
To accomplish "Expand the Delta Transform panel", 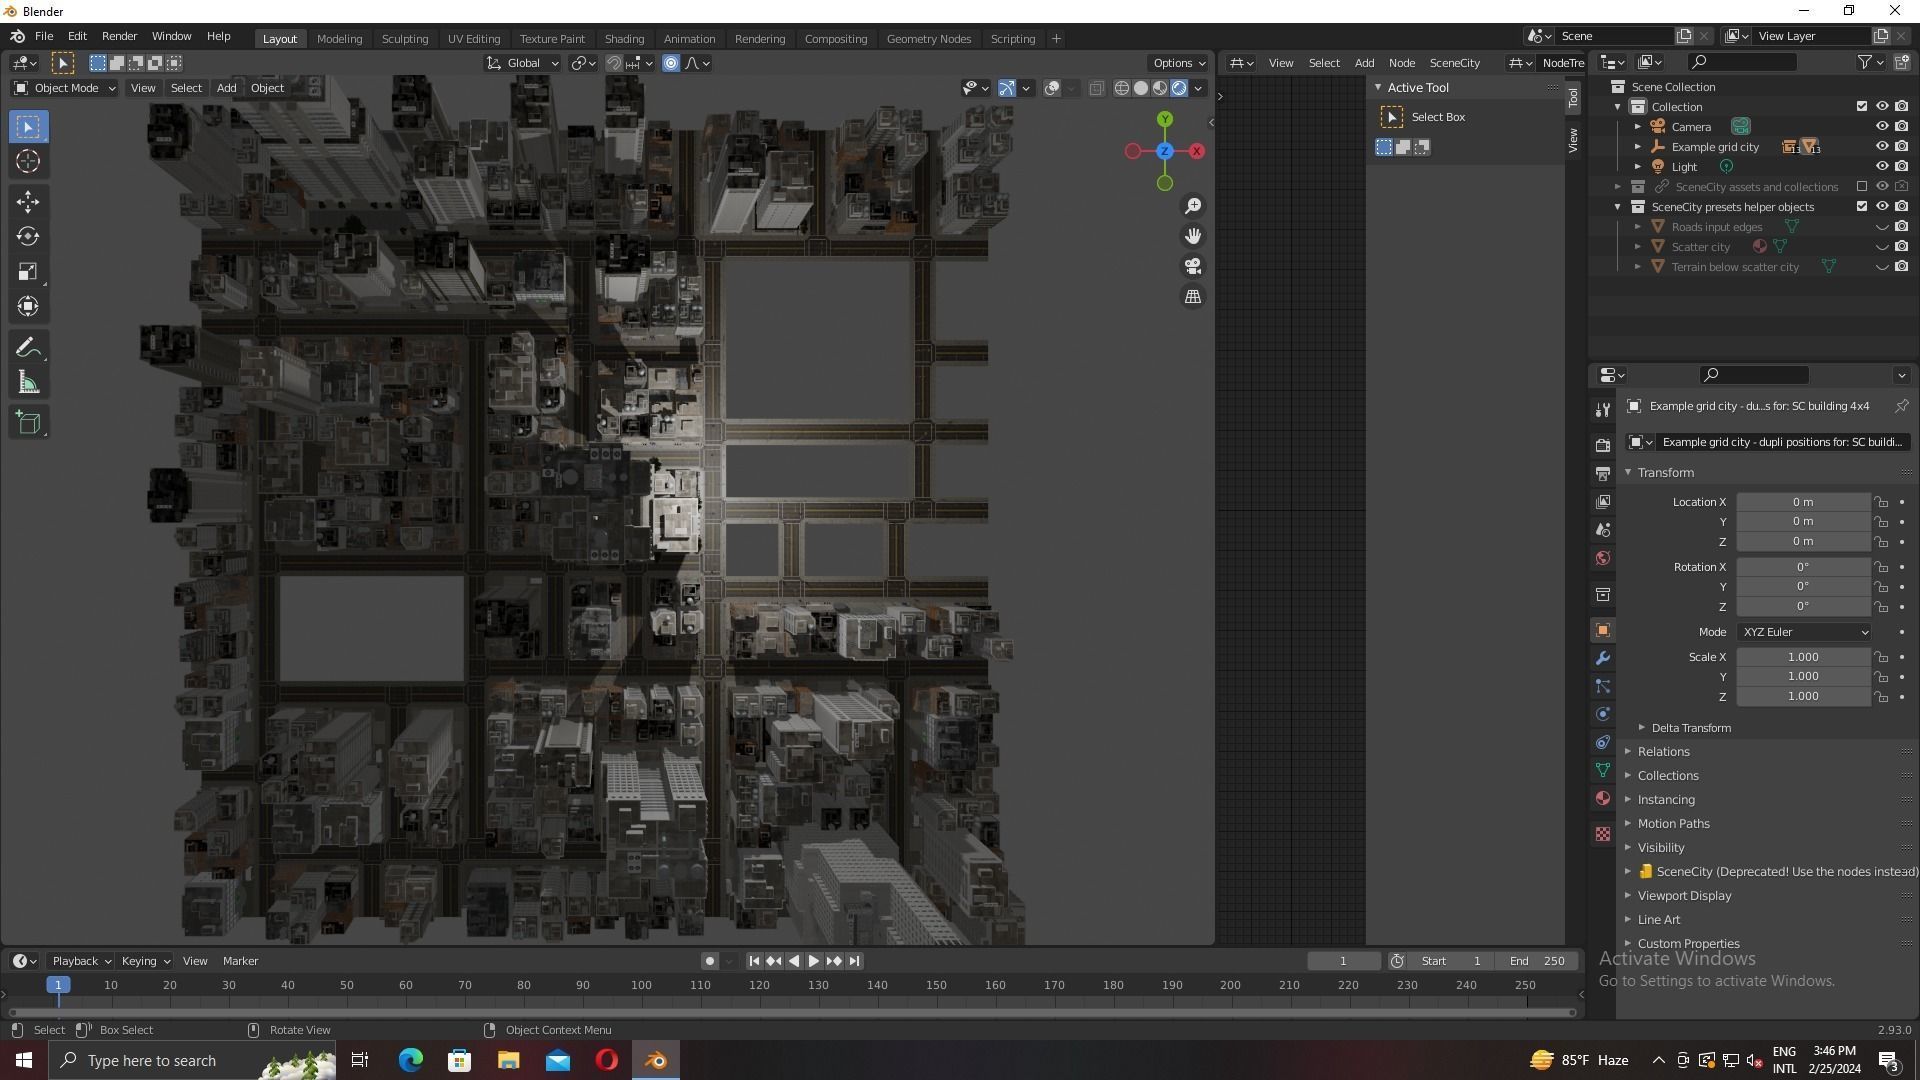I will point(1691,728).
